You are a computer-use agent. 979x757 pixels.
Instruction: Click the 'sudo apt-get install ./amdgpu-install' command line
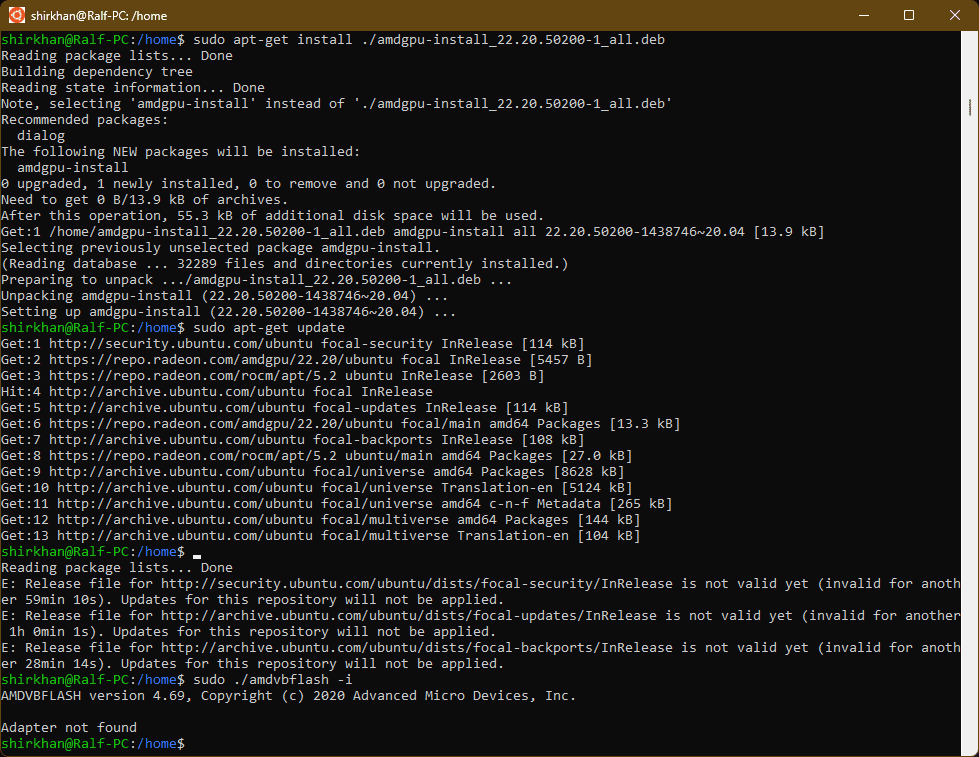tap(333, 39)
